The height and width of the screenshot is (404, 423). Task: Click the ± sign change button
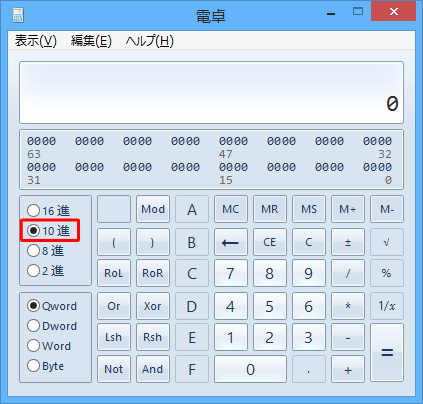[348, 242]
